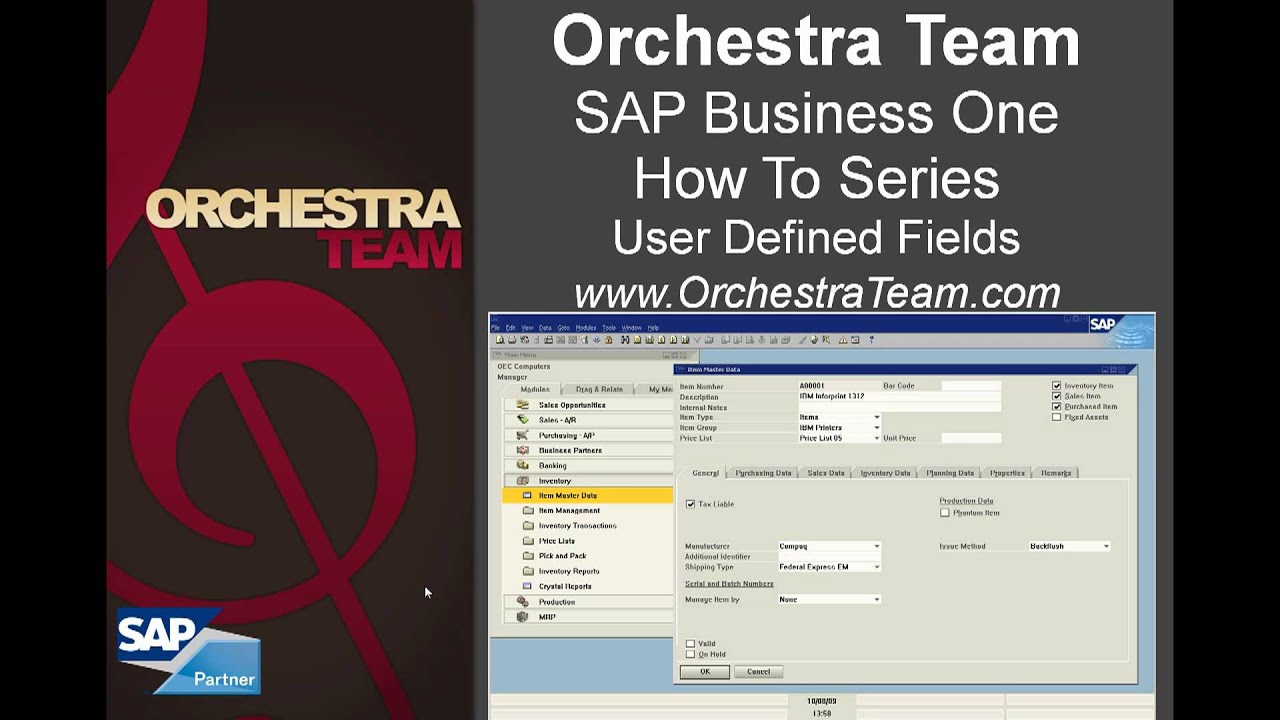Viewport: 1280px width, 720px height.
Task: Click the MRP module icon
Action: (x=522, y=617)
